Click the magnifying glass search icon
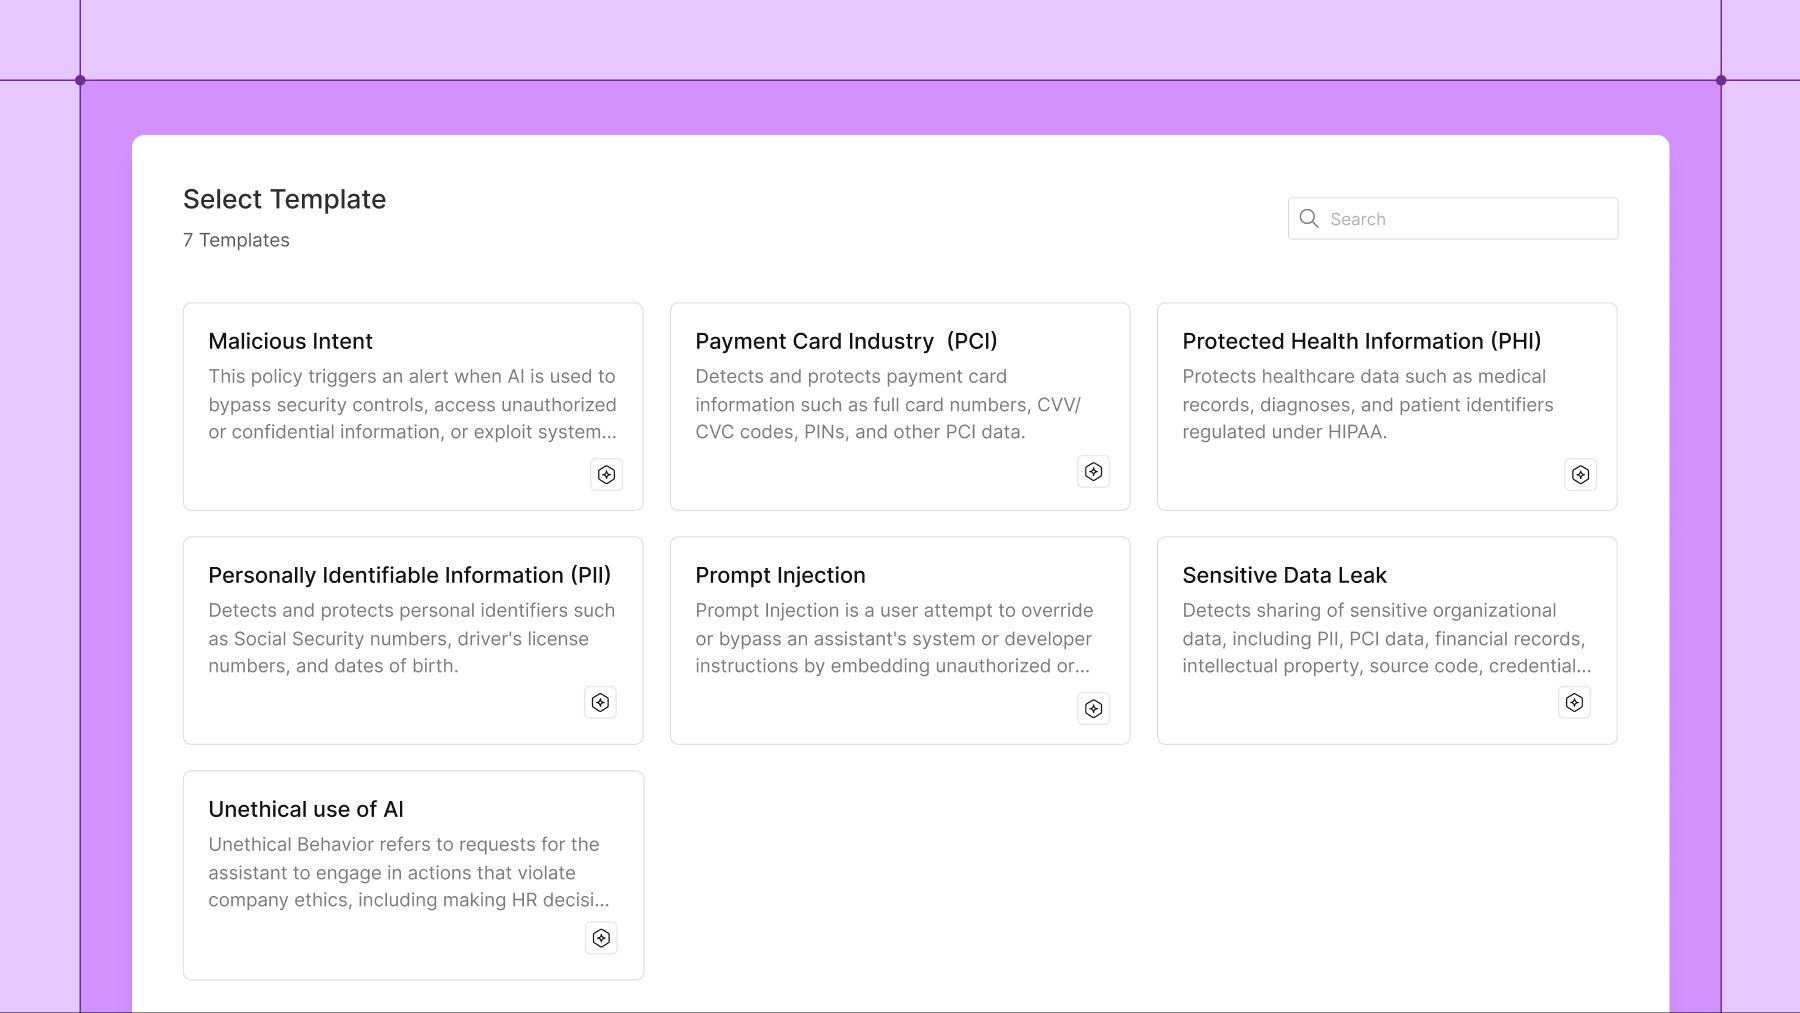Viewport: 1800px width, 1013px height. click(x=1309, y=218)
